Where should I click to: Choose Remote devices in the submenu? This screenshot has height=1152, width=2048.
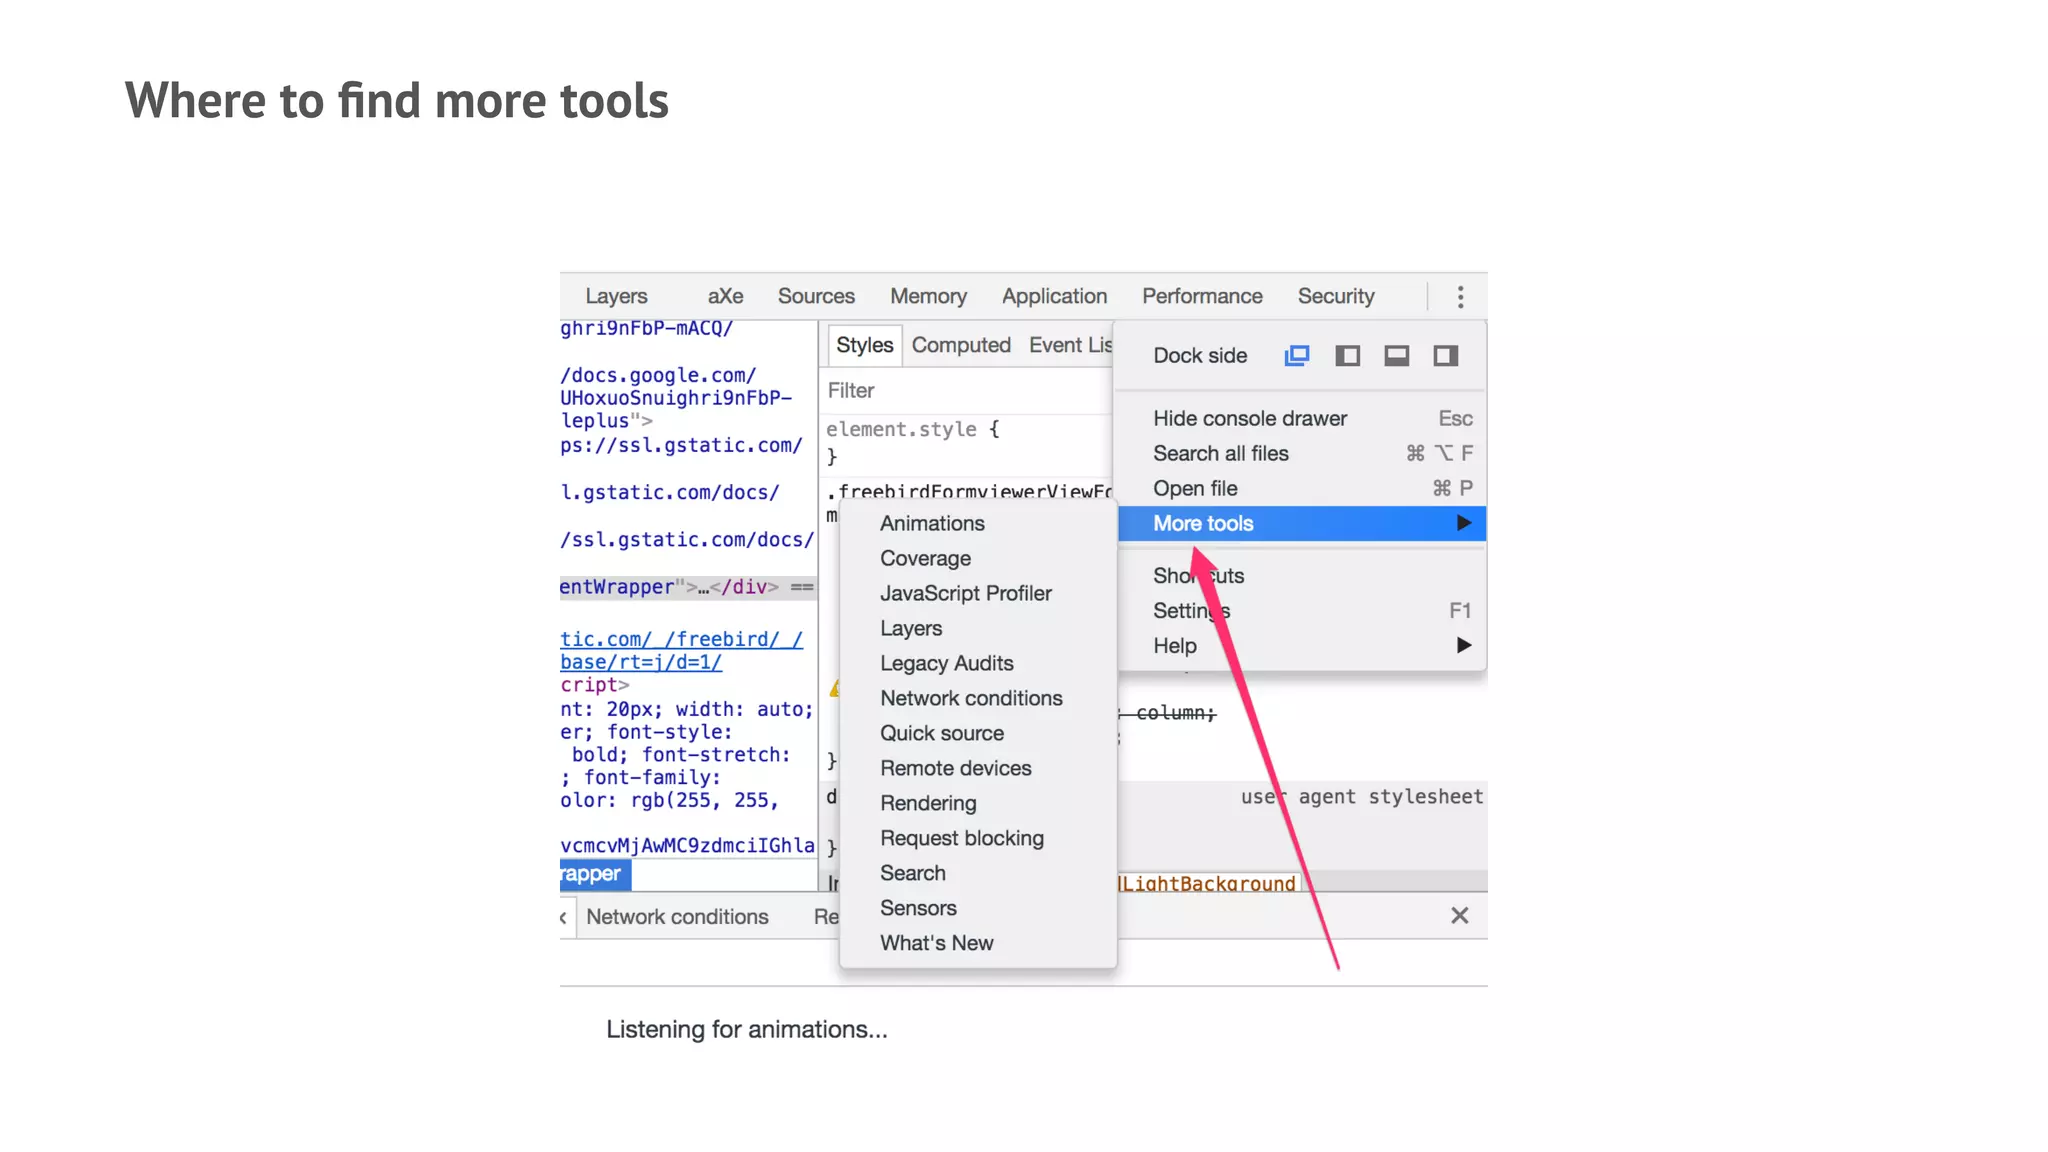(978, 769)
